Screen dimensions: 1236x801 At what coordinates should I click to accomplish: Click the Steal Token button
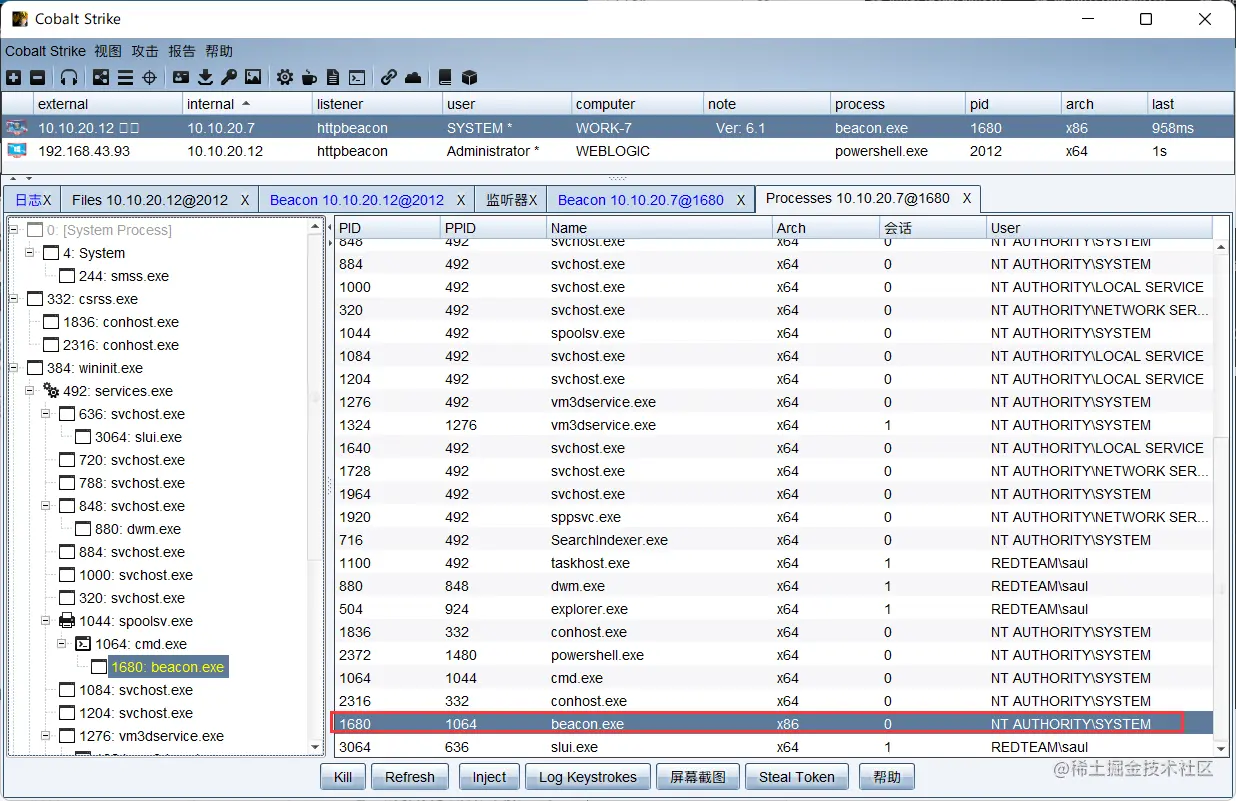point(797,777)
